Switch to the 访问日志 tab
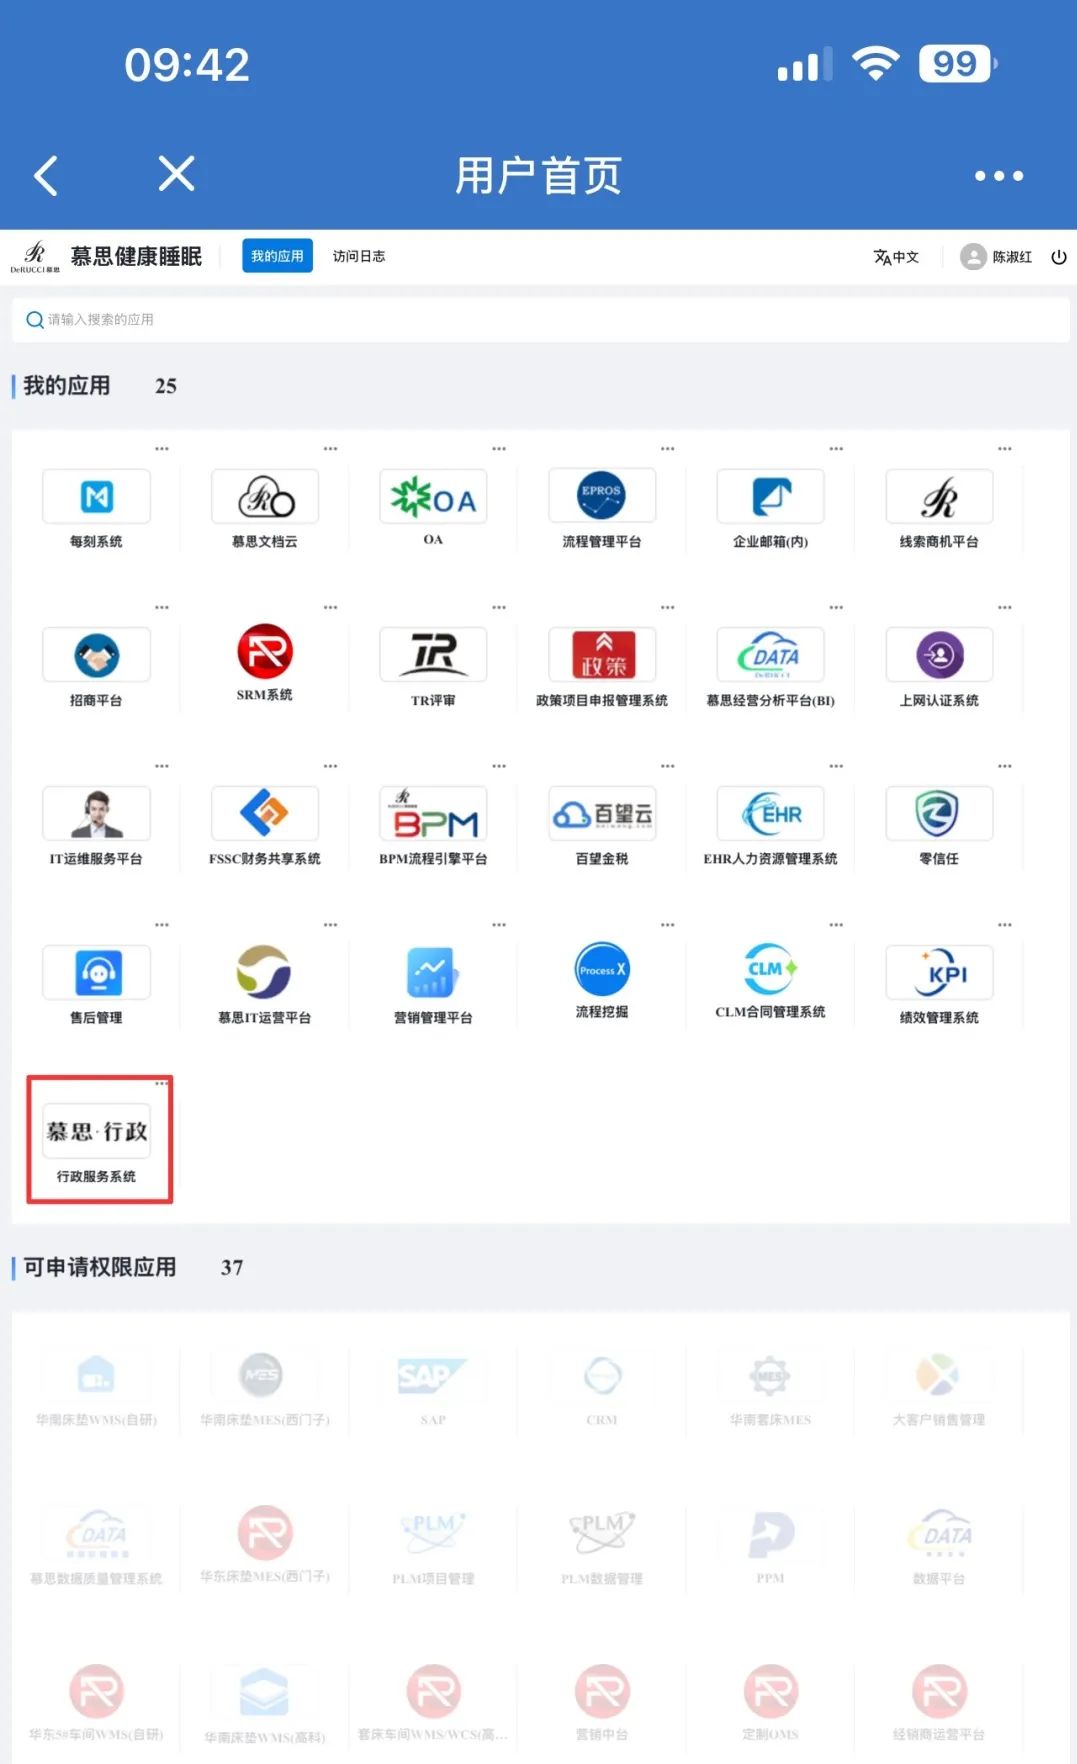Screen dimensions: 1077x1764 [359, 256]
